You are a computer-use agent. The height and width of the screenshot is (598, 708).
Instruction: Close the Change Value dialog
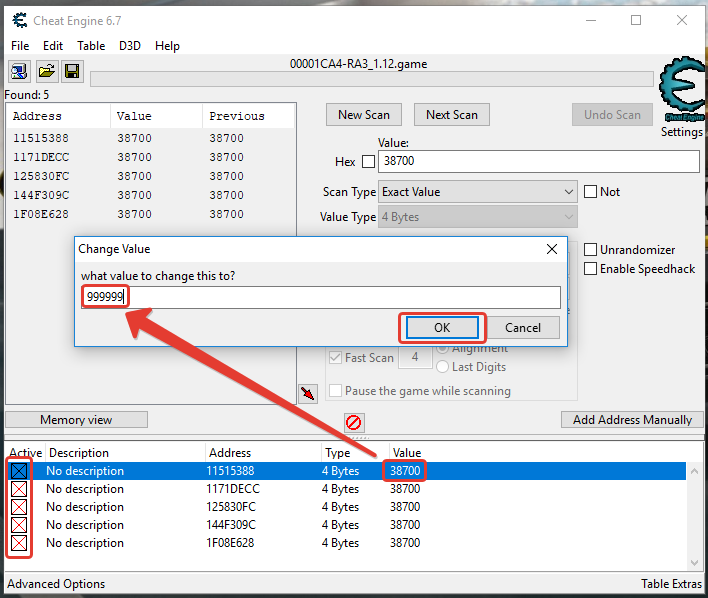click(551, 249)
